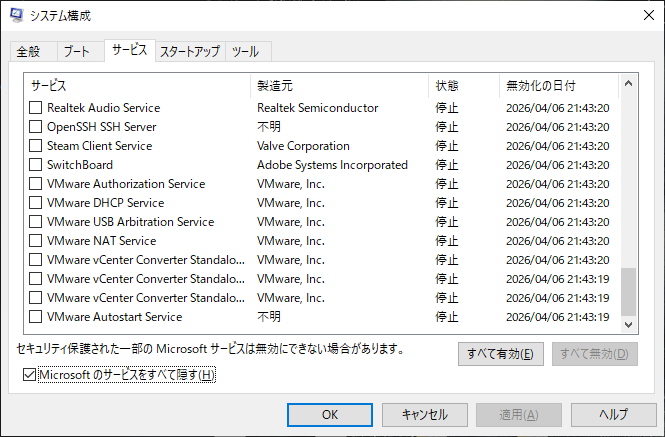Go to the スタートアップ tab
The width and height of the screenshot is (665, 437).
coord(190,52)
